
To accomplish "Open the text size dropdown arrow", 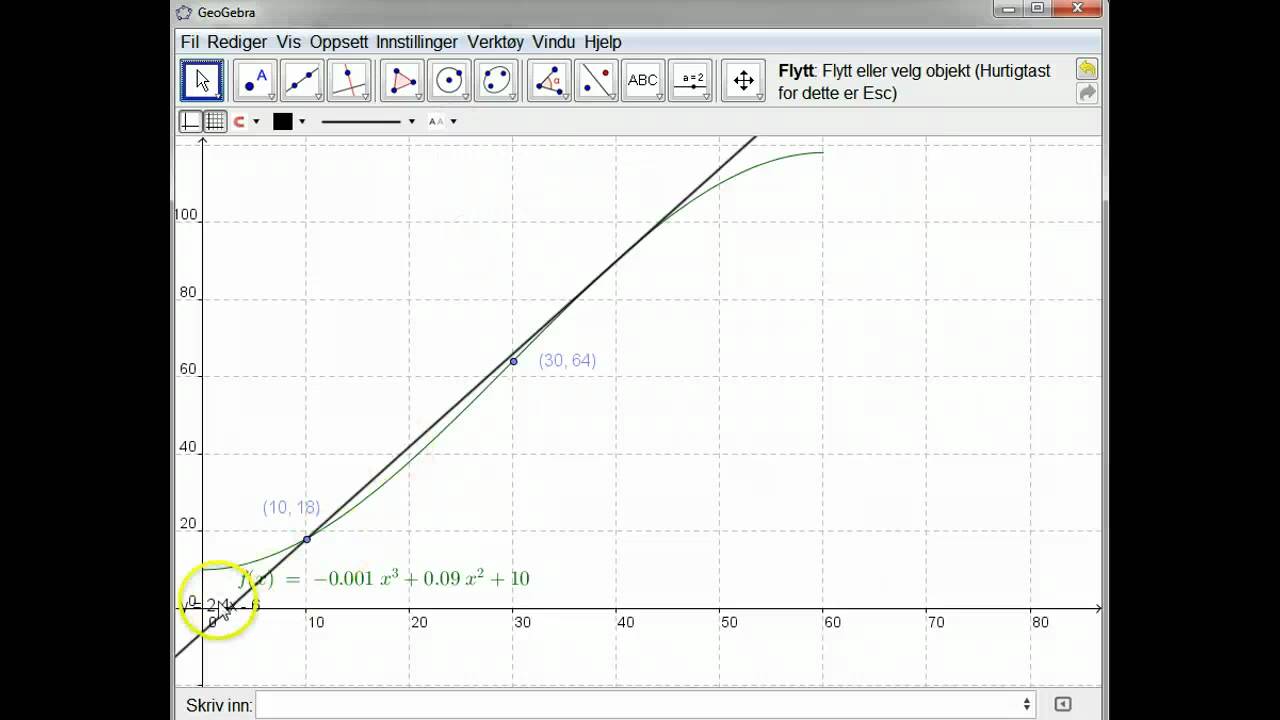I will [453, 122].
